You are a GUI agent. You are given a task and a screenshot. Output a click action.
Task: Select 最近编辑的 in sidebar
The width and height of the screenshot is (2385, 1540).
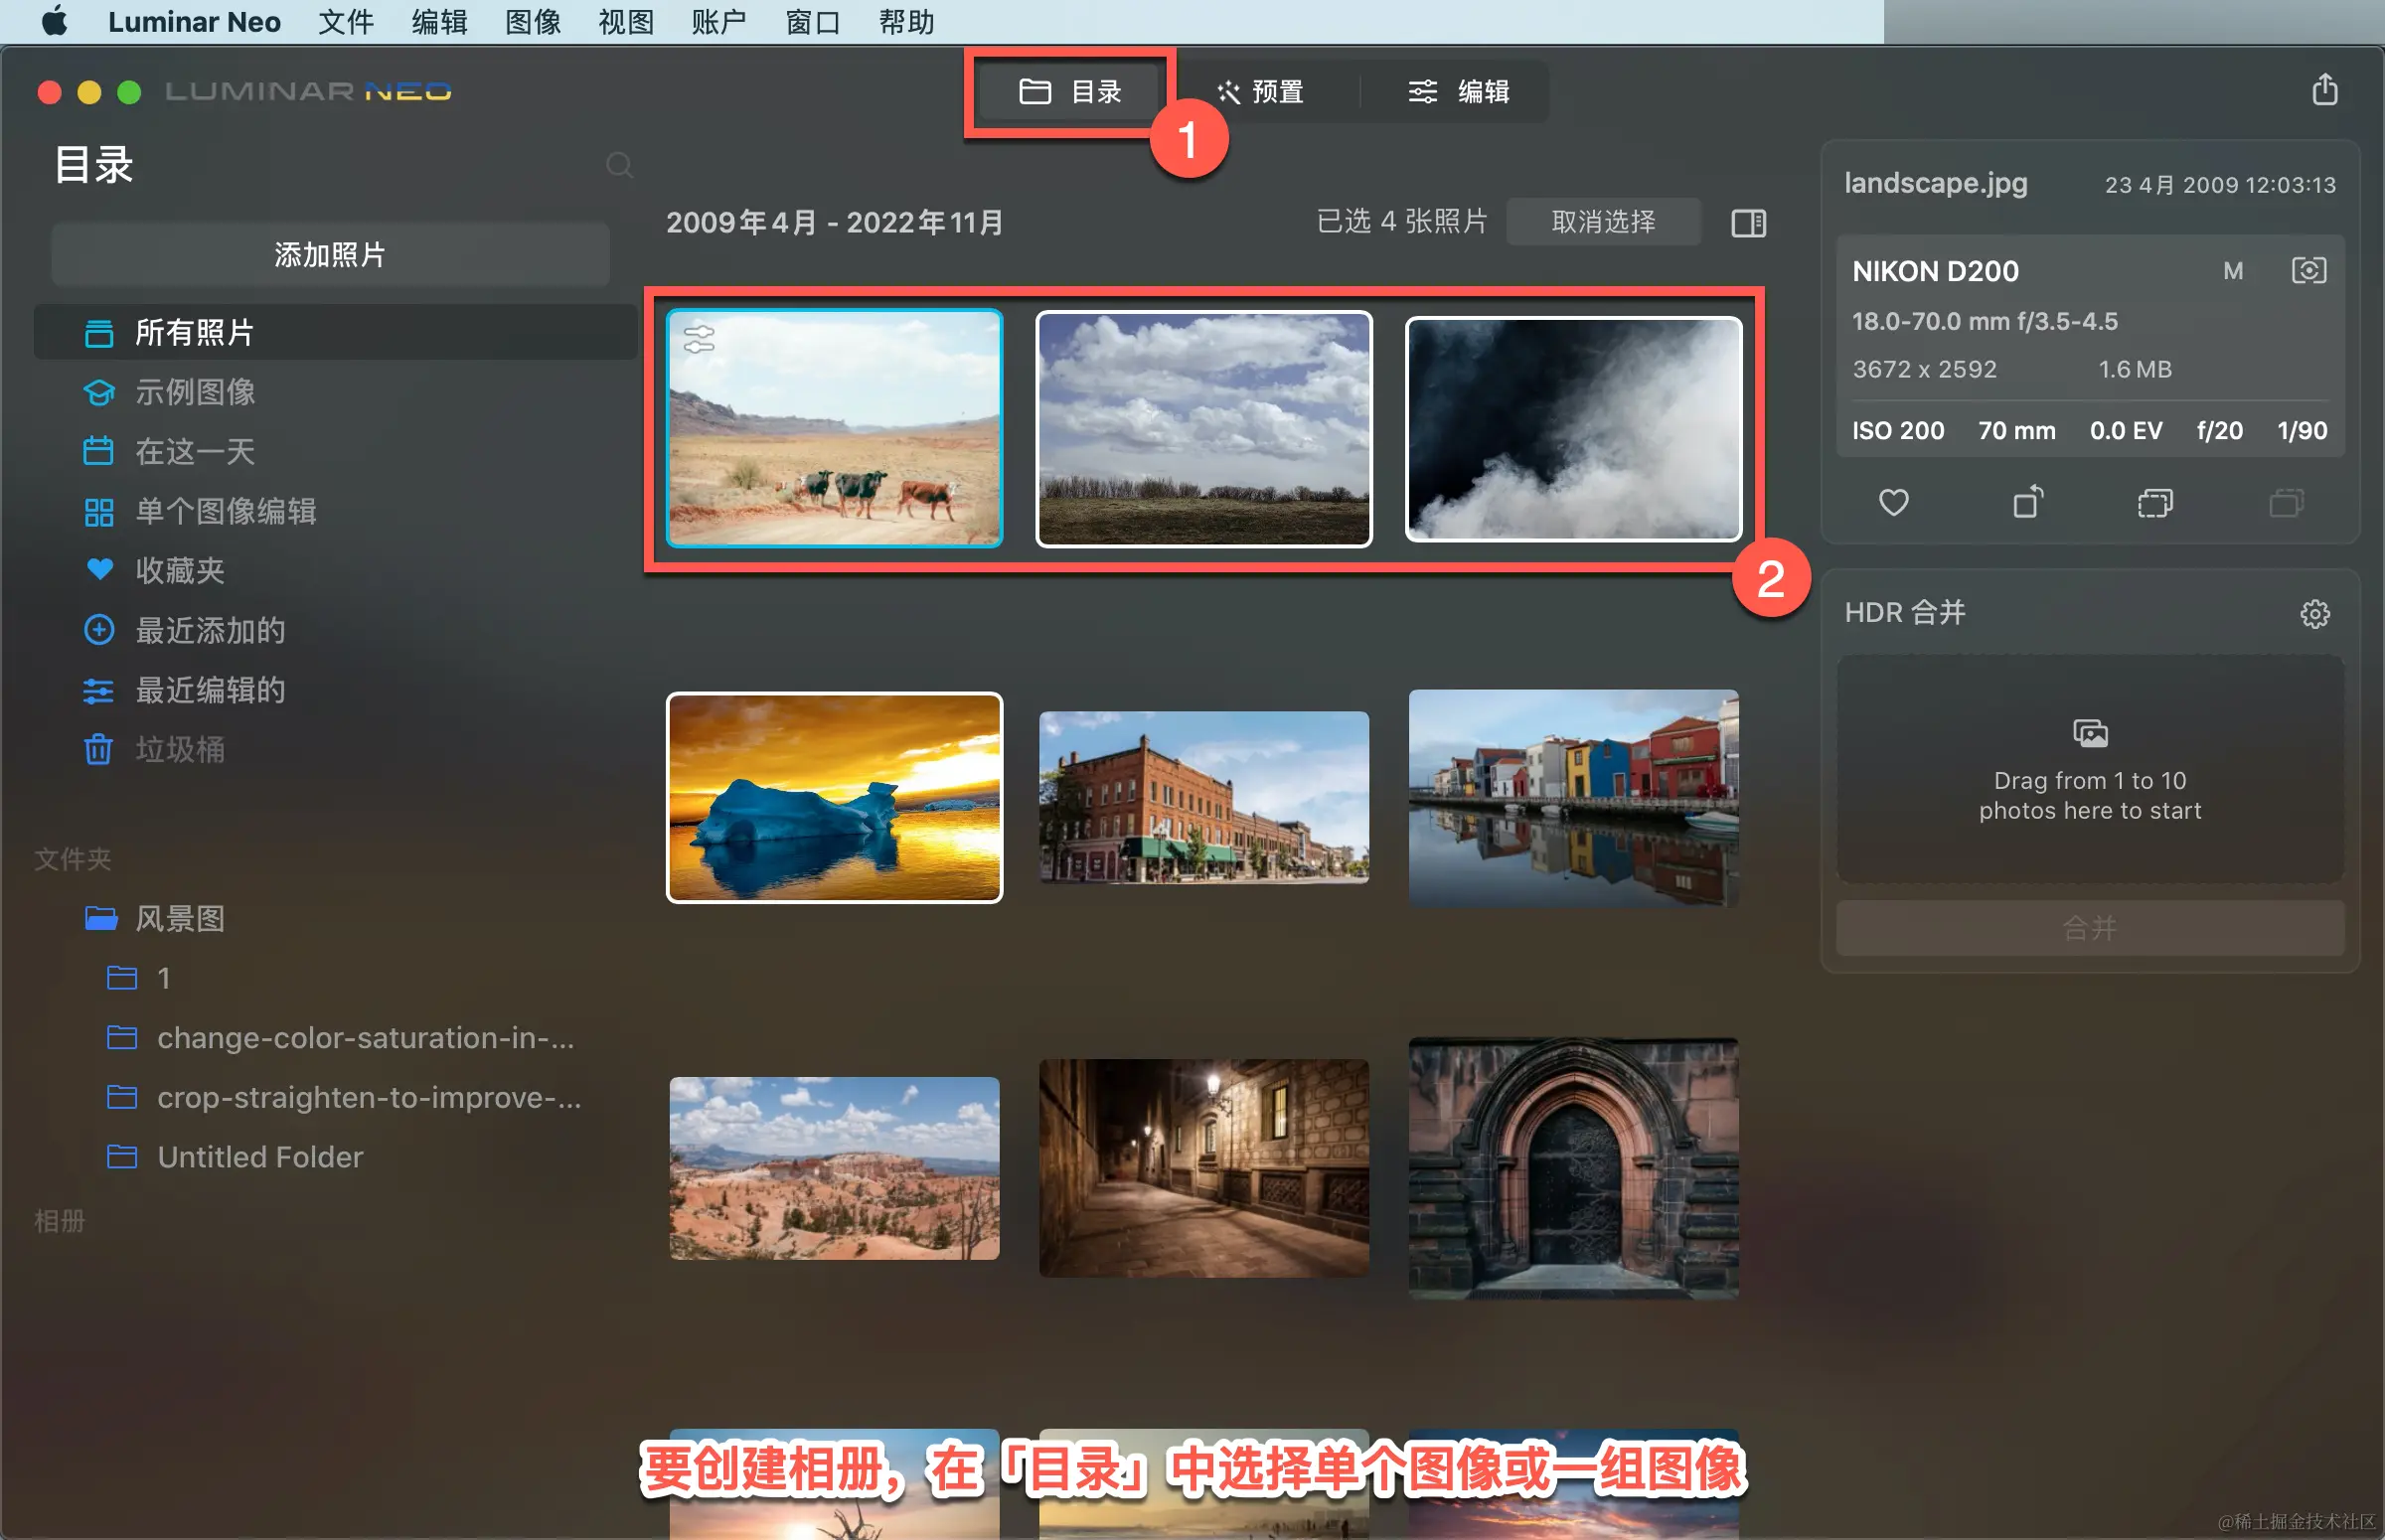click(210, 690)
